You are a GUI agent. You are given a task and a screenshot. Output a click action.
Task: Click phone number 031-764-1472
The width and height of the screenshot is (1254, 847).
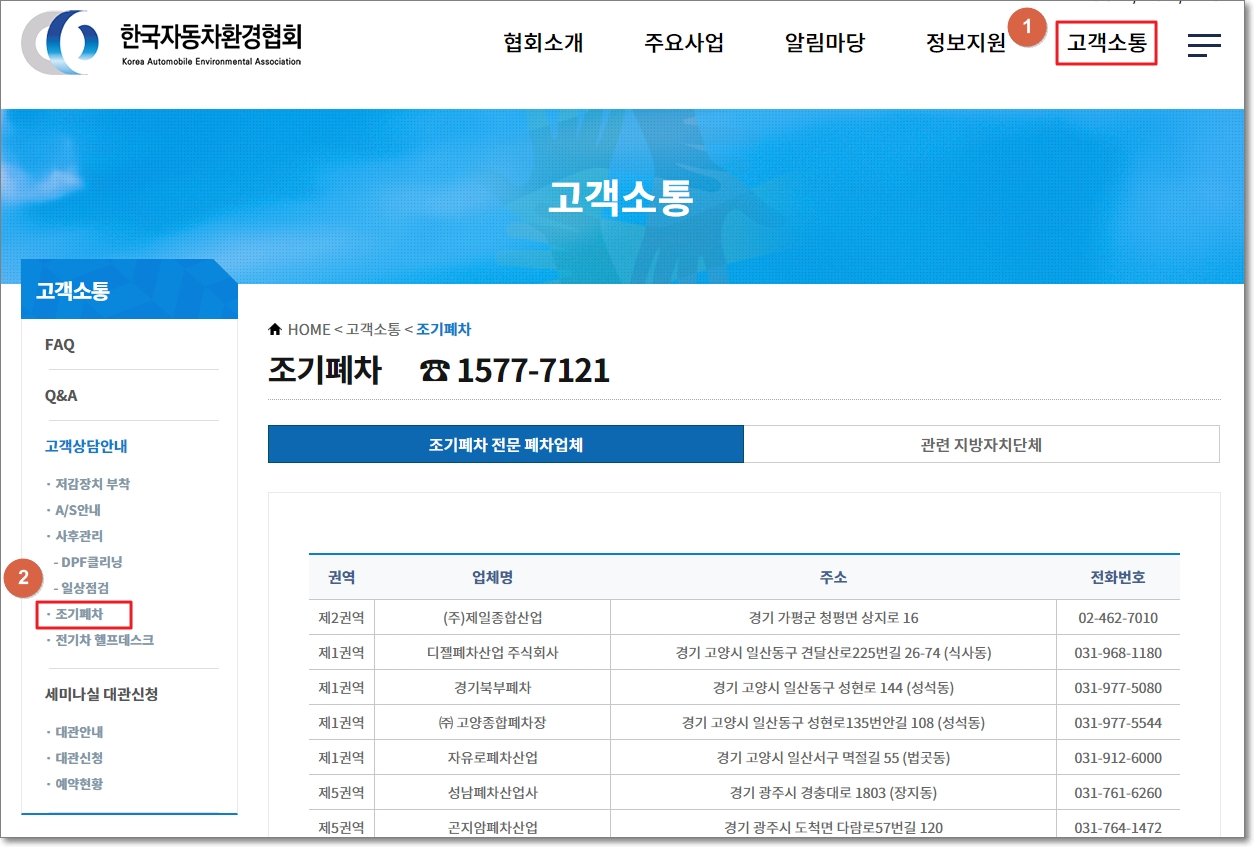tap(1118, 828)
